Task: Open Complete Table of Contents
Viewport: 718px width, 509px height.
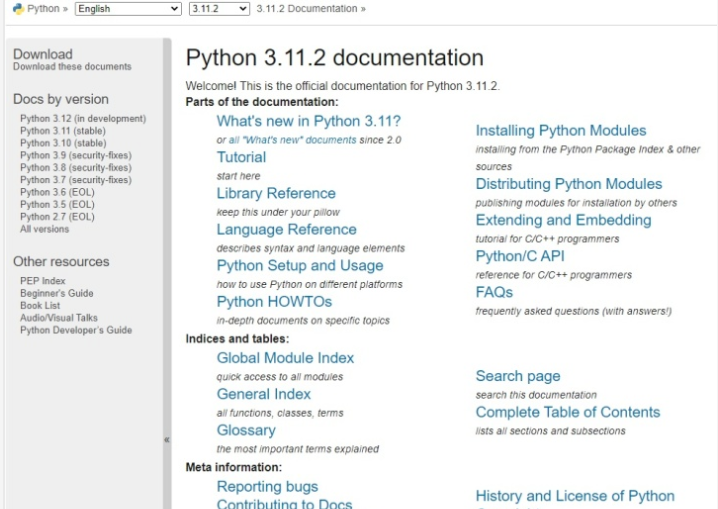Action: click(568, 412)
